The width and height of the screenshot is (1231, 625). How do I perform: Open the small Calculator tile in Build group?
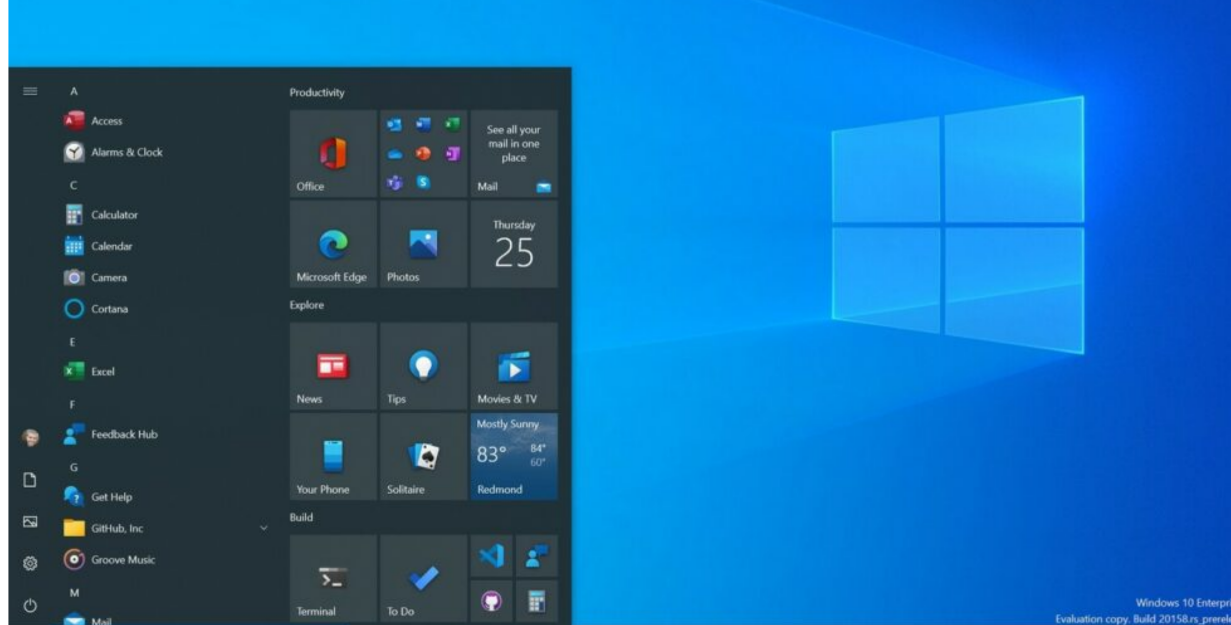point(537,602)
